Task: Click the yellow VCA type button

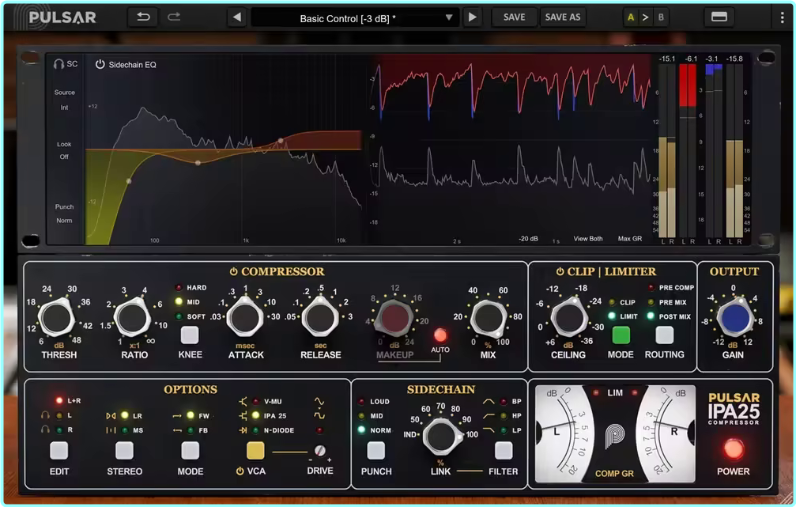Action: click(x=255, y=450)
